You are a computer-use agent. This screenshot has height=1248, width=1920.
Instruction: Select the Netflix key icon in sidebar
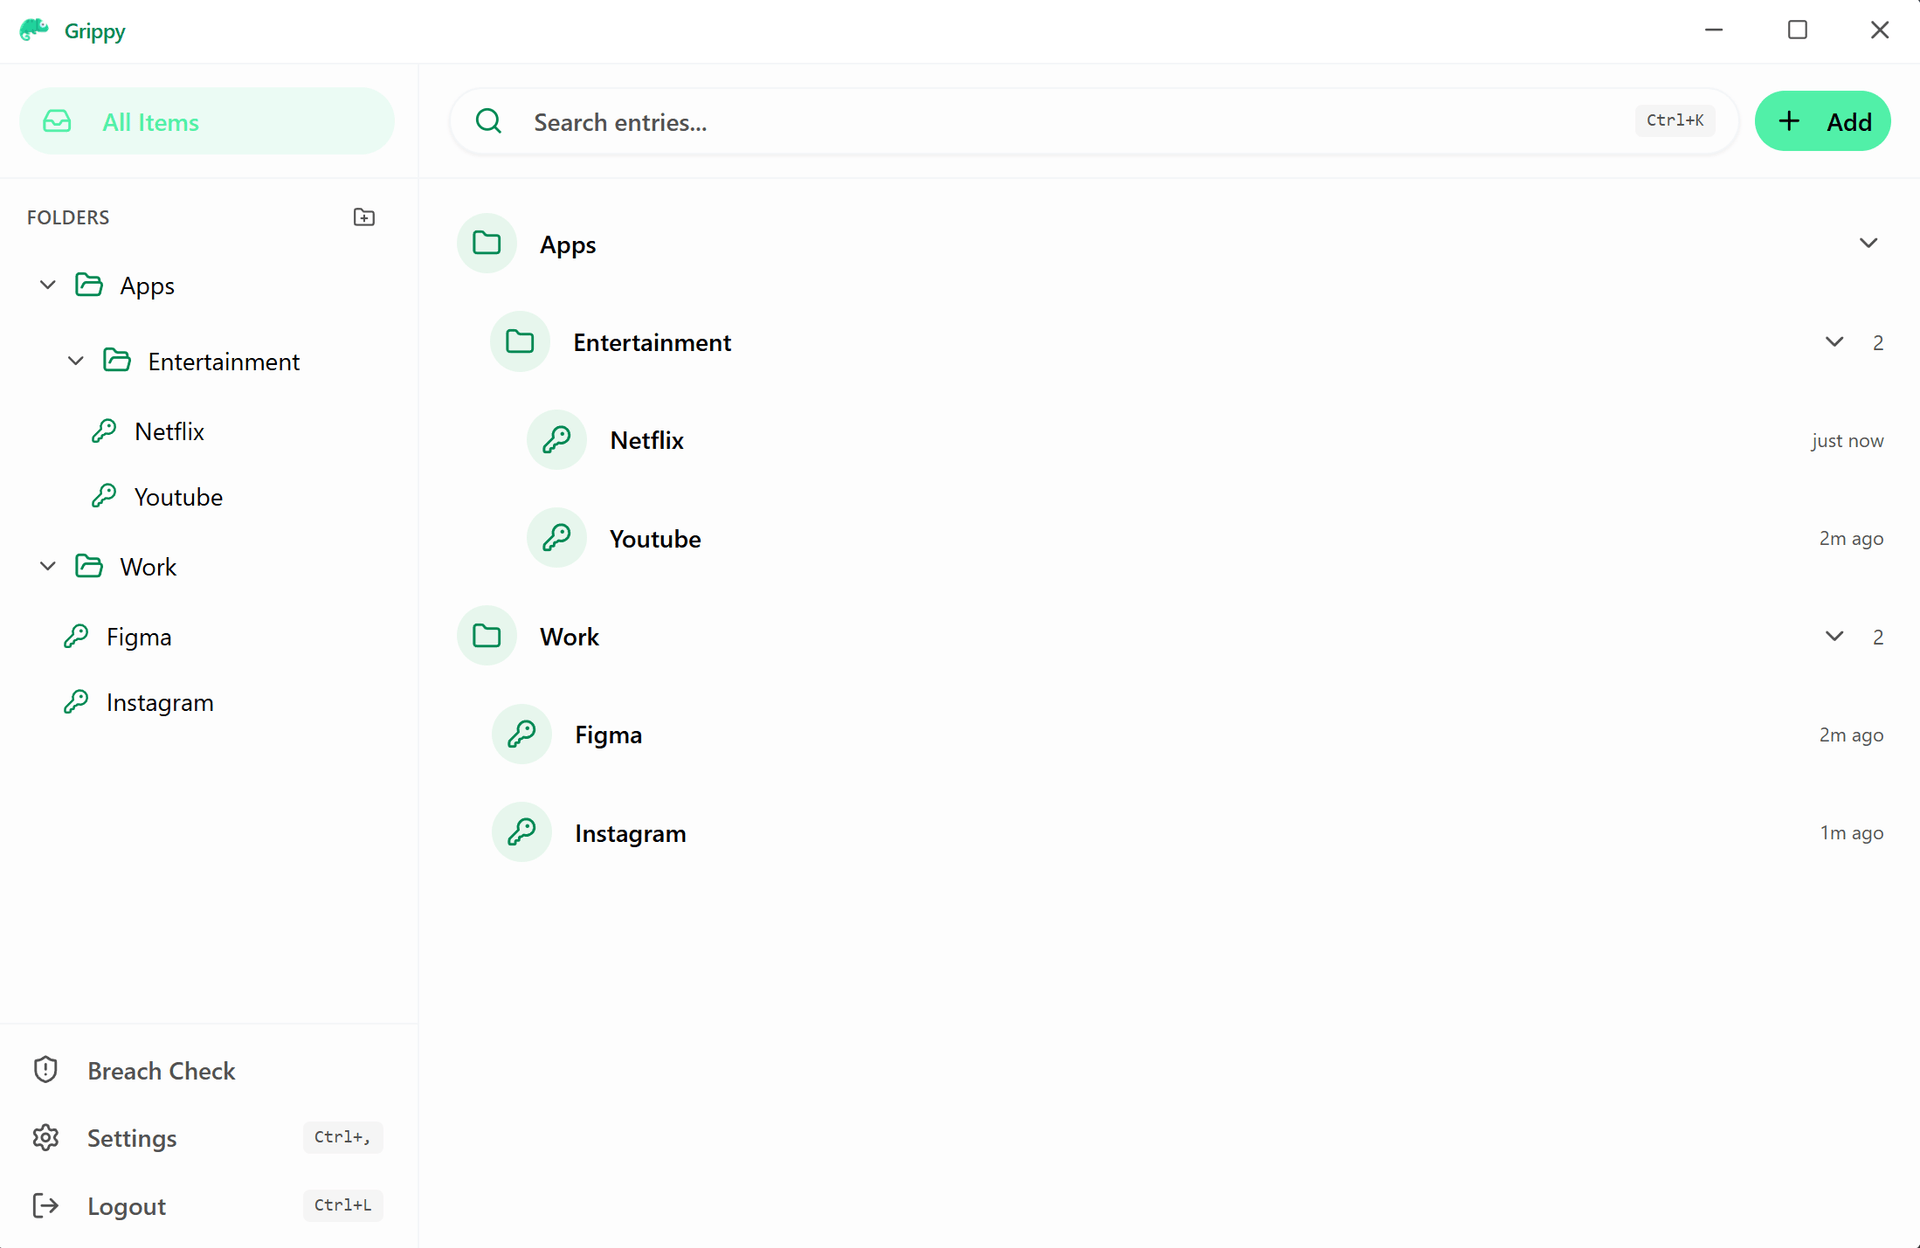click(106, 430)
